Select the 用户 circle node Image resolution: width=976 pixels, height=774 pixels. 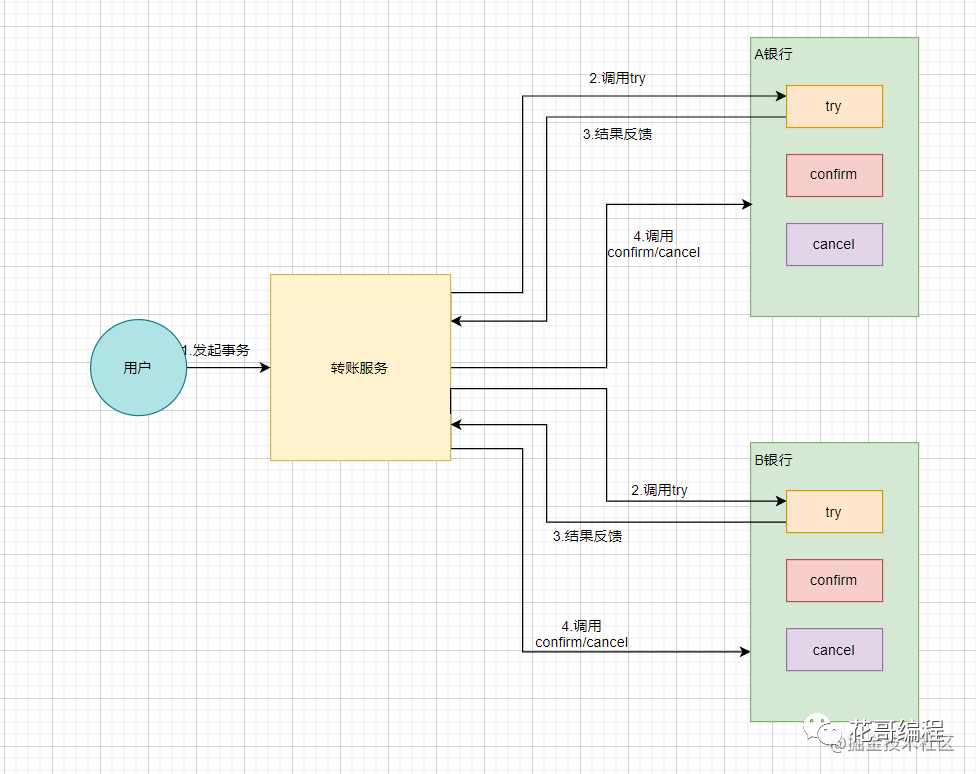pos(138,367)
